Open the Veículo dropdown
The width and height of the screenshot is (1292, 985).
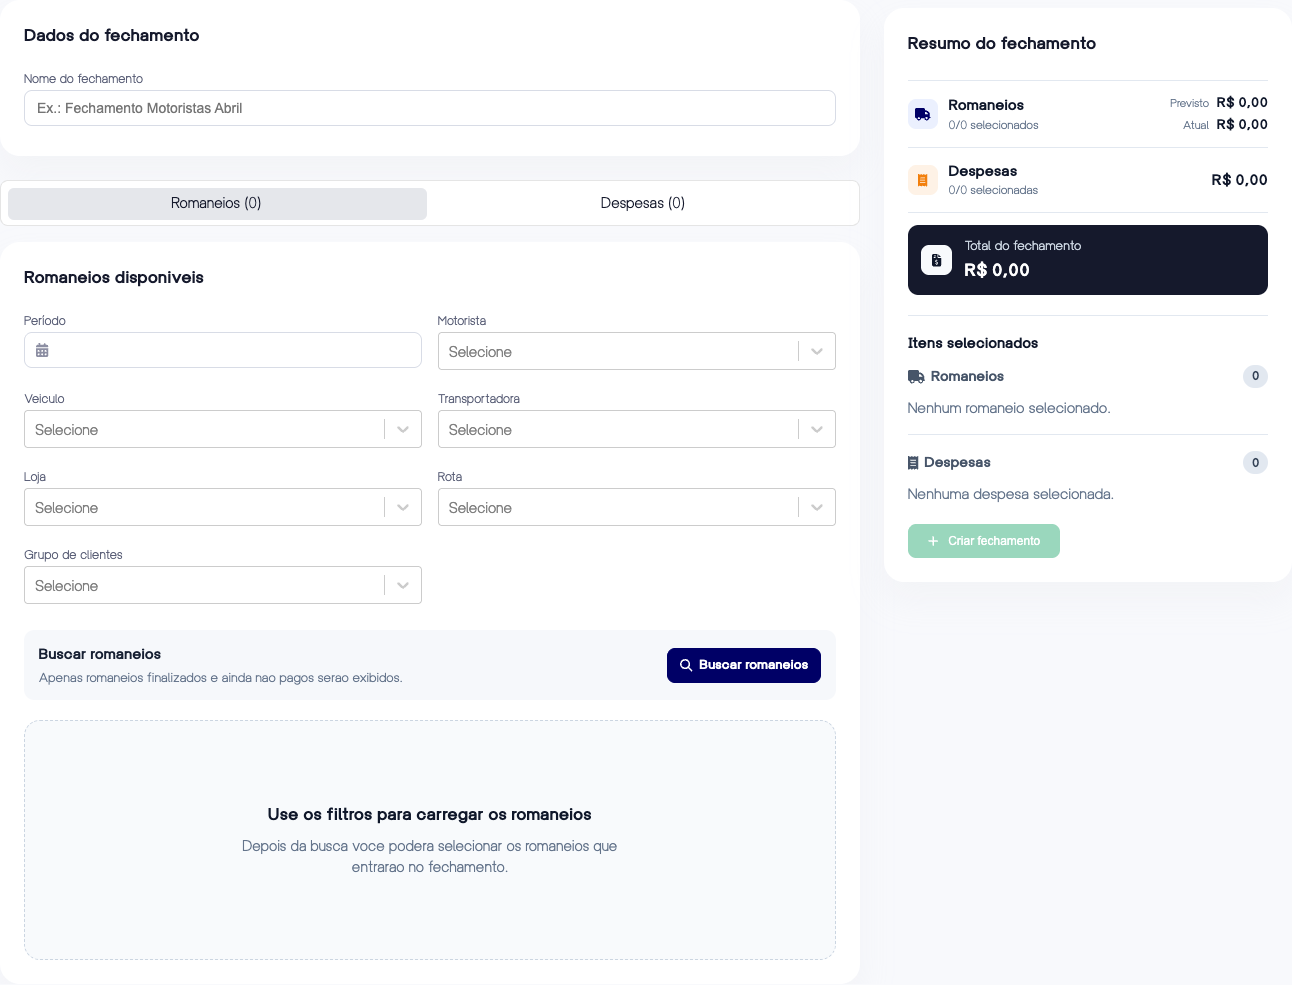223,429
